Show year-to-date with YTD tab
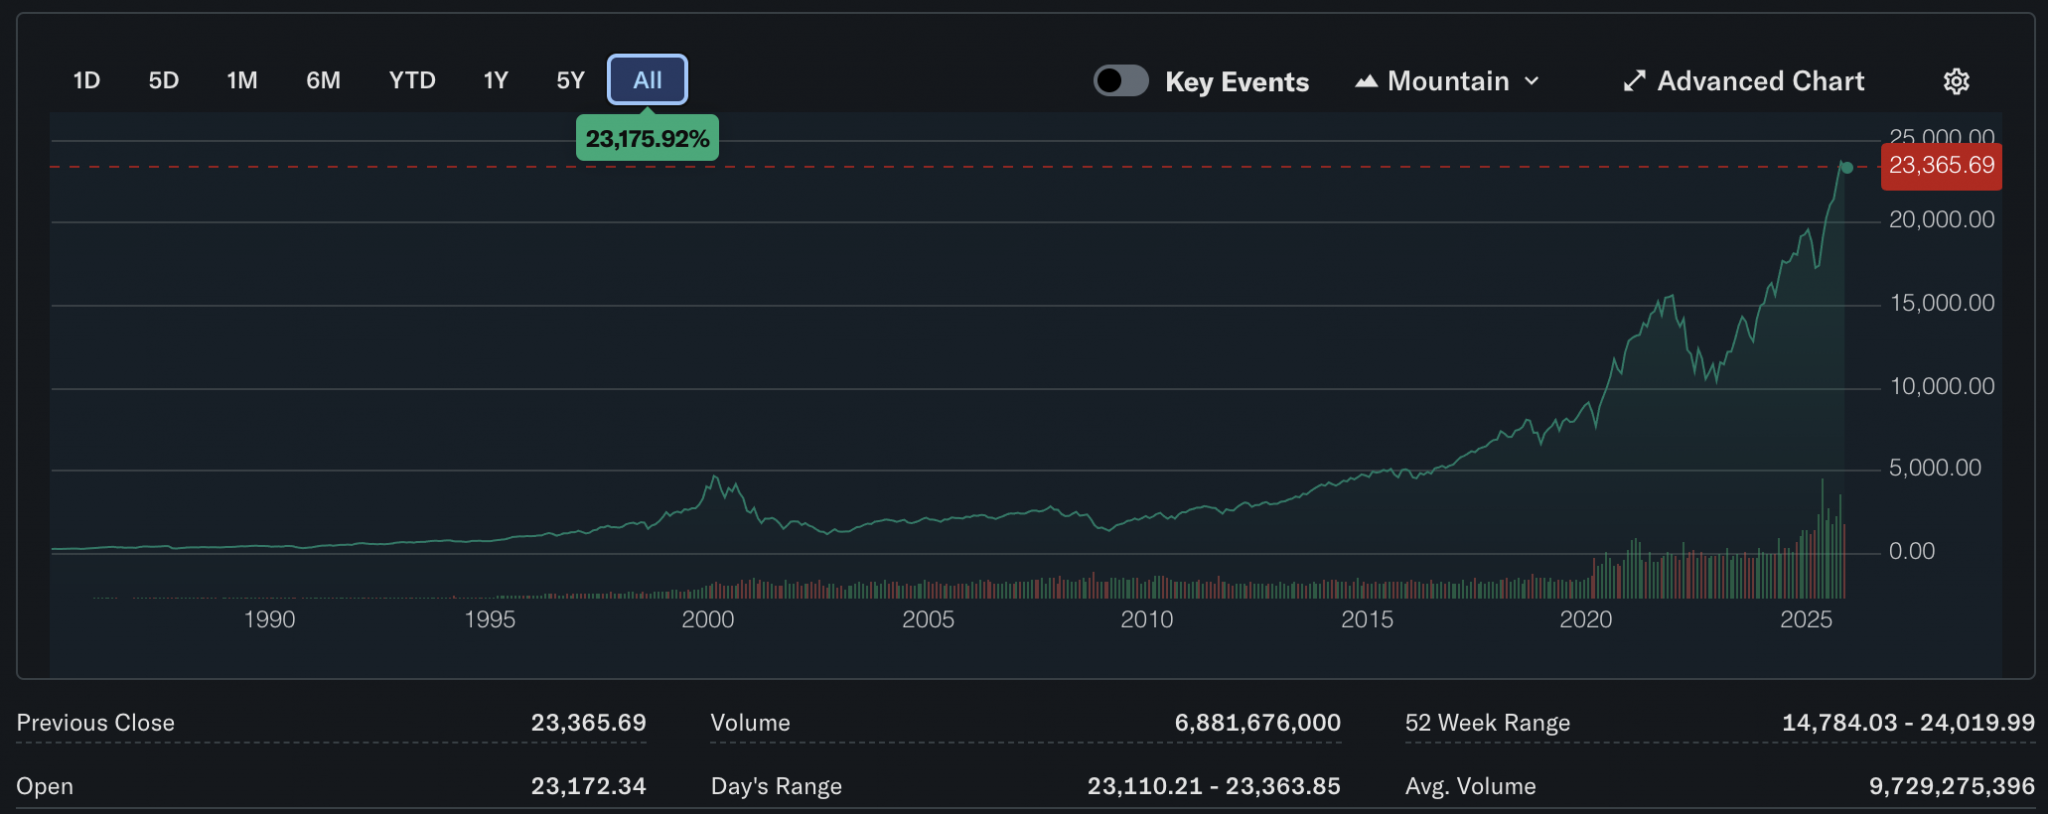Screen dimensions: 2048x814 [412, 80]
